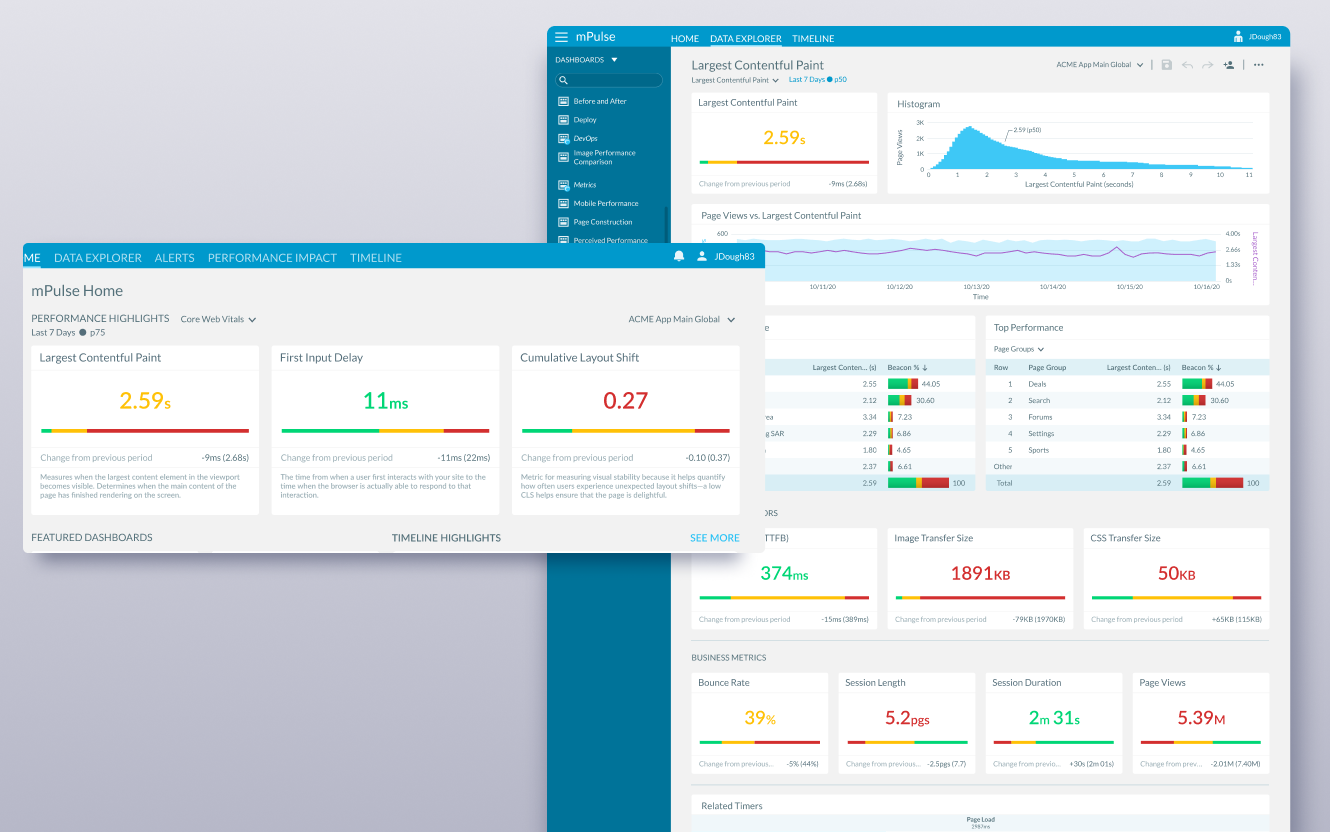Select DATA EXPLORER tab in mPulse Home window
Screen dimensions: 1330x832
(x=98, y=258)
